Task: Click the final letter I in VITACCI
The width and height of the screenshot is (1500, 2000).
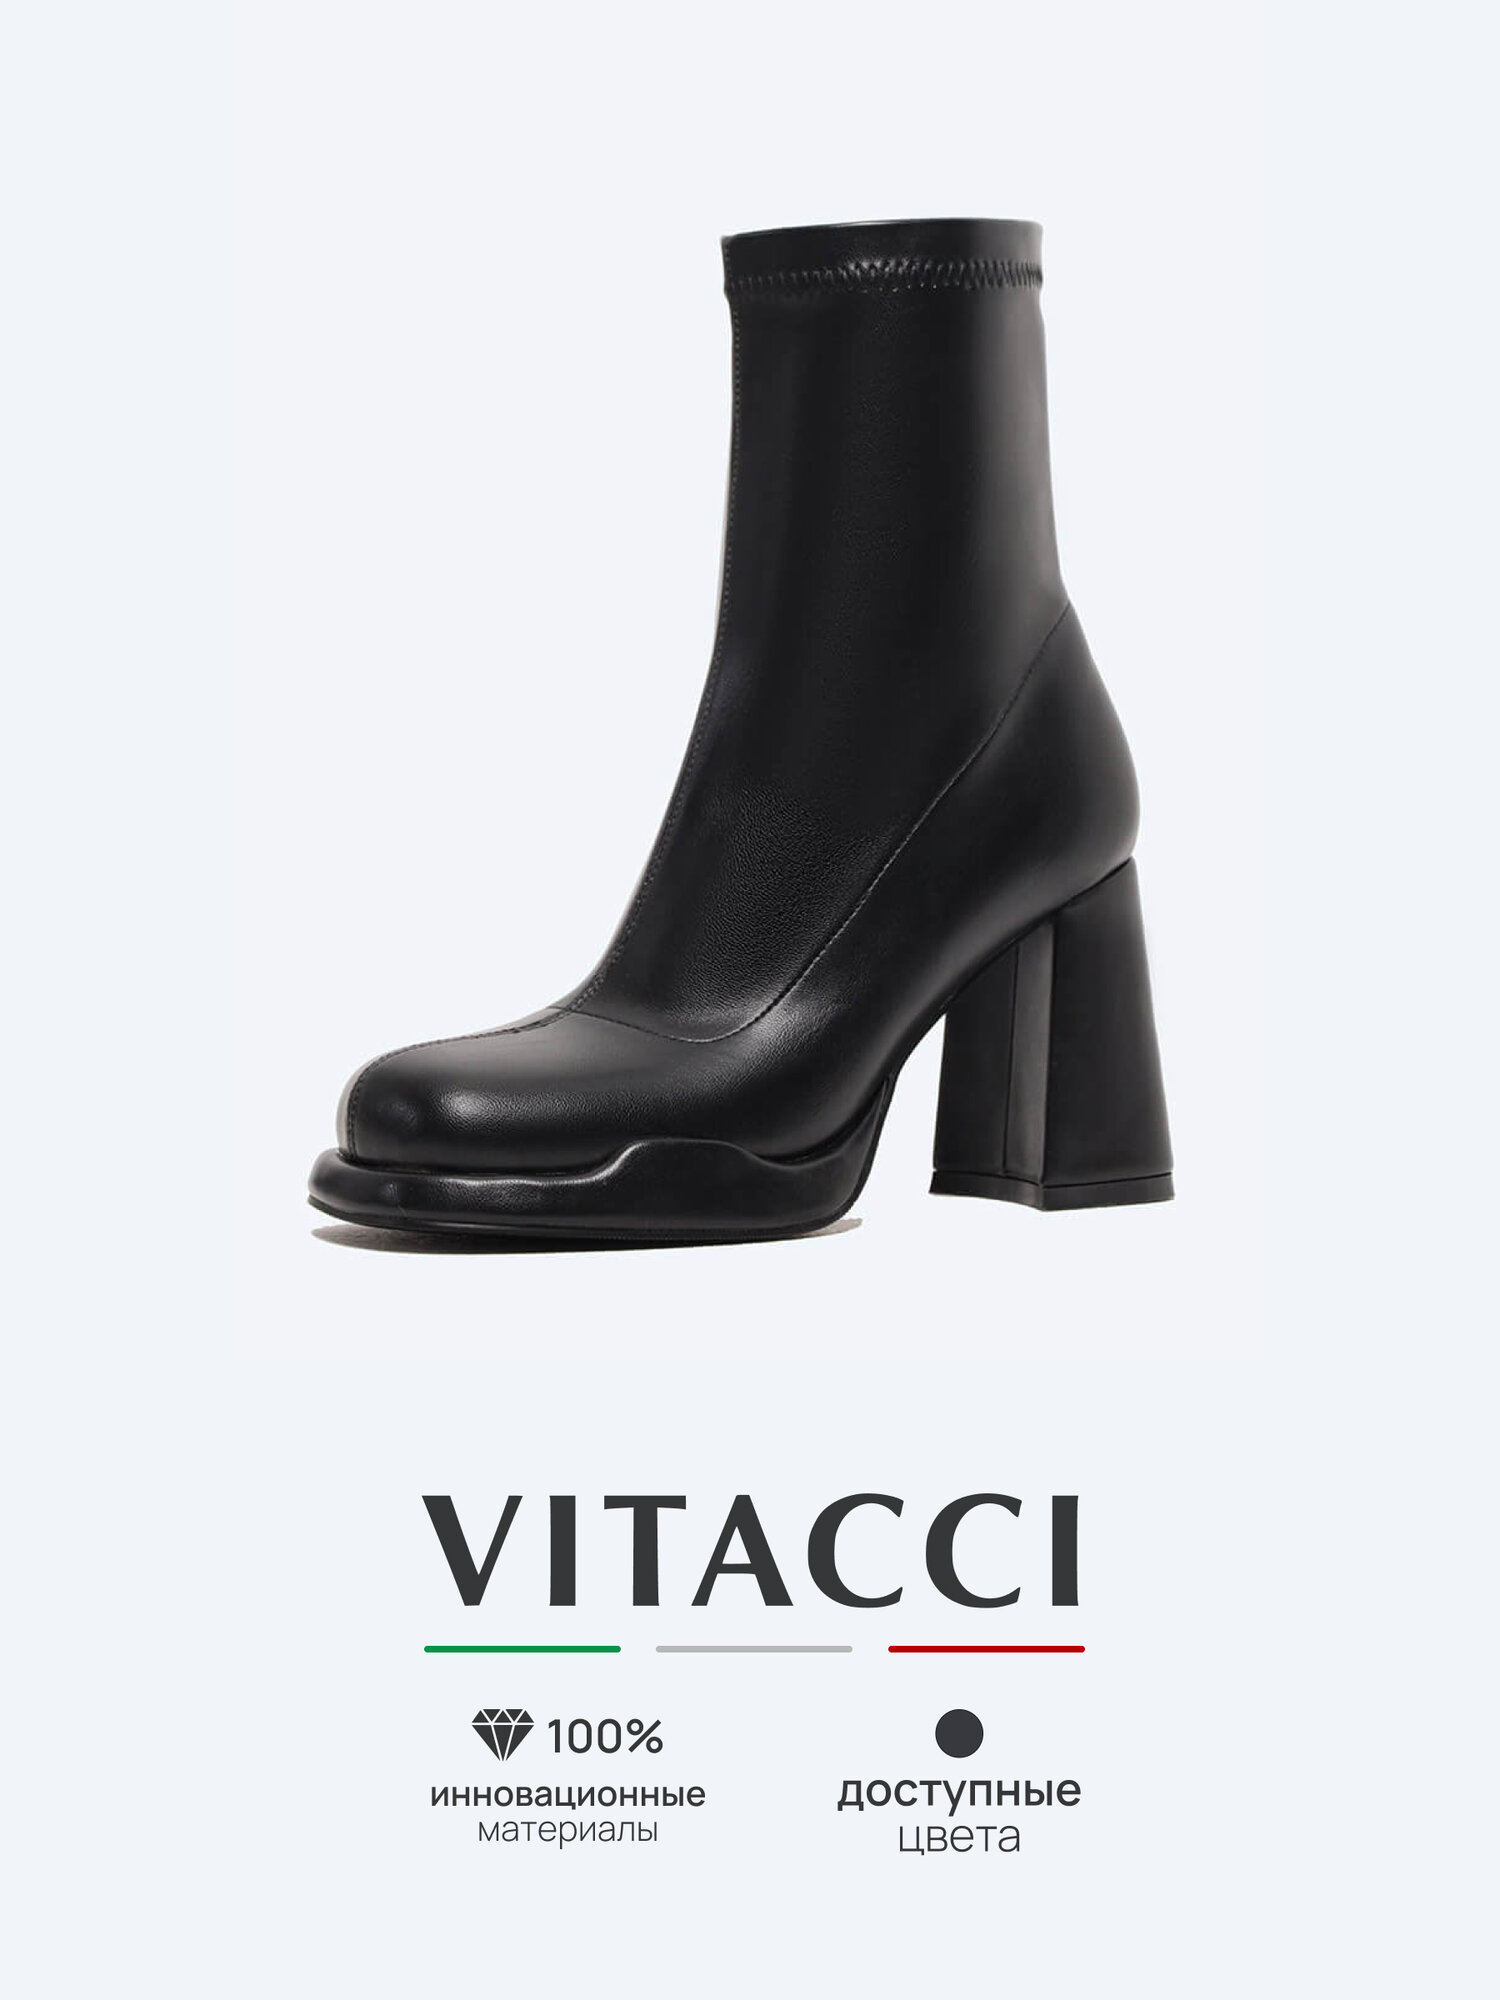Action: click(1069, 1551)
